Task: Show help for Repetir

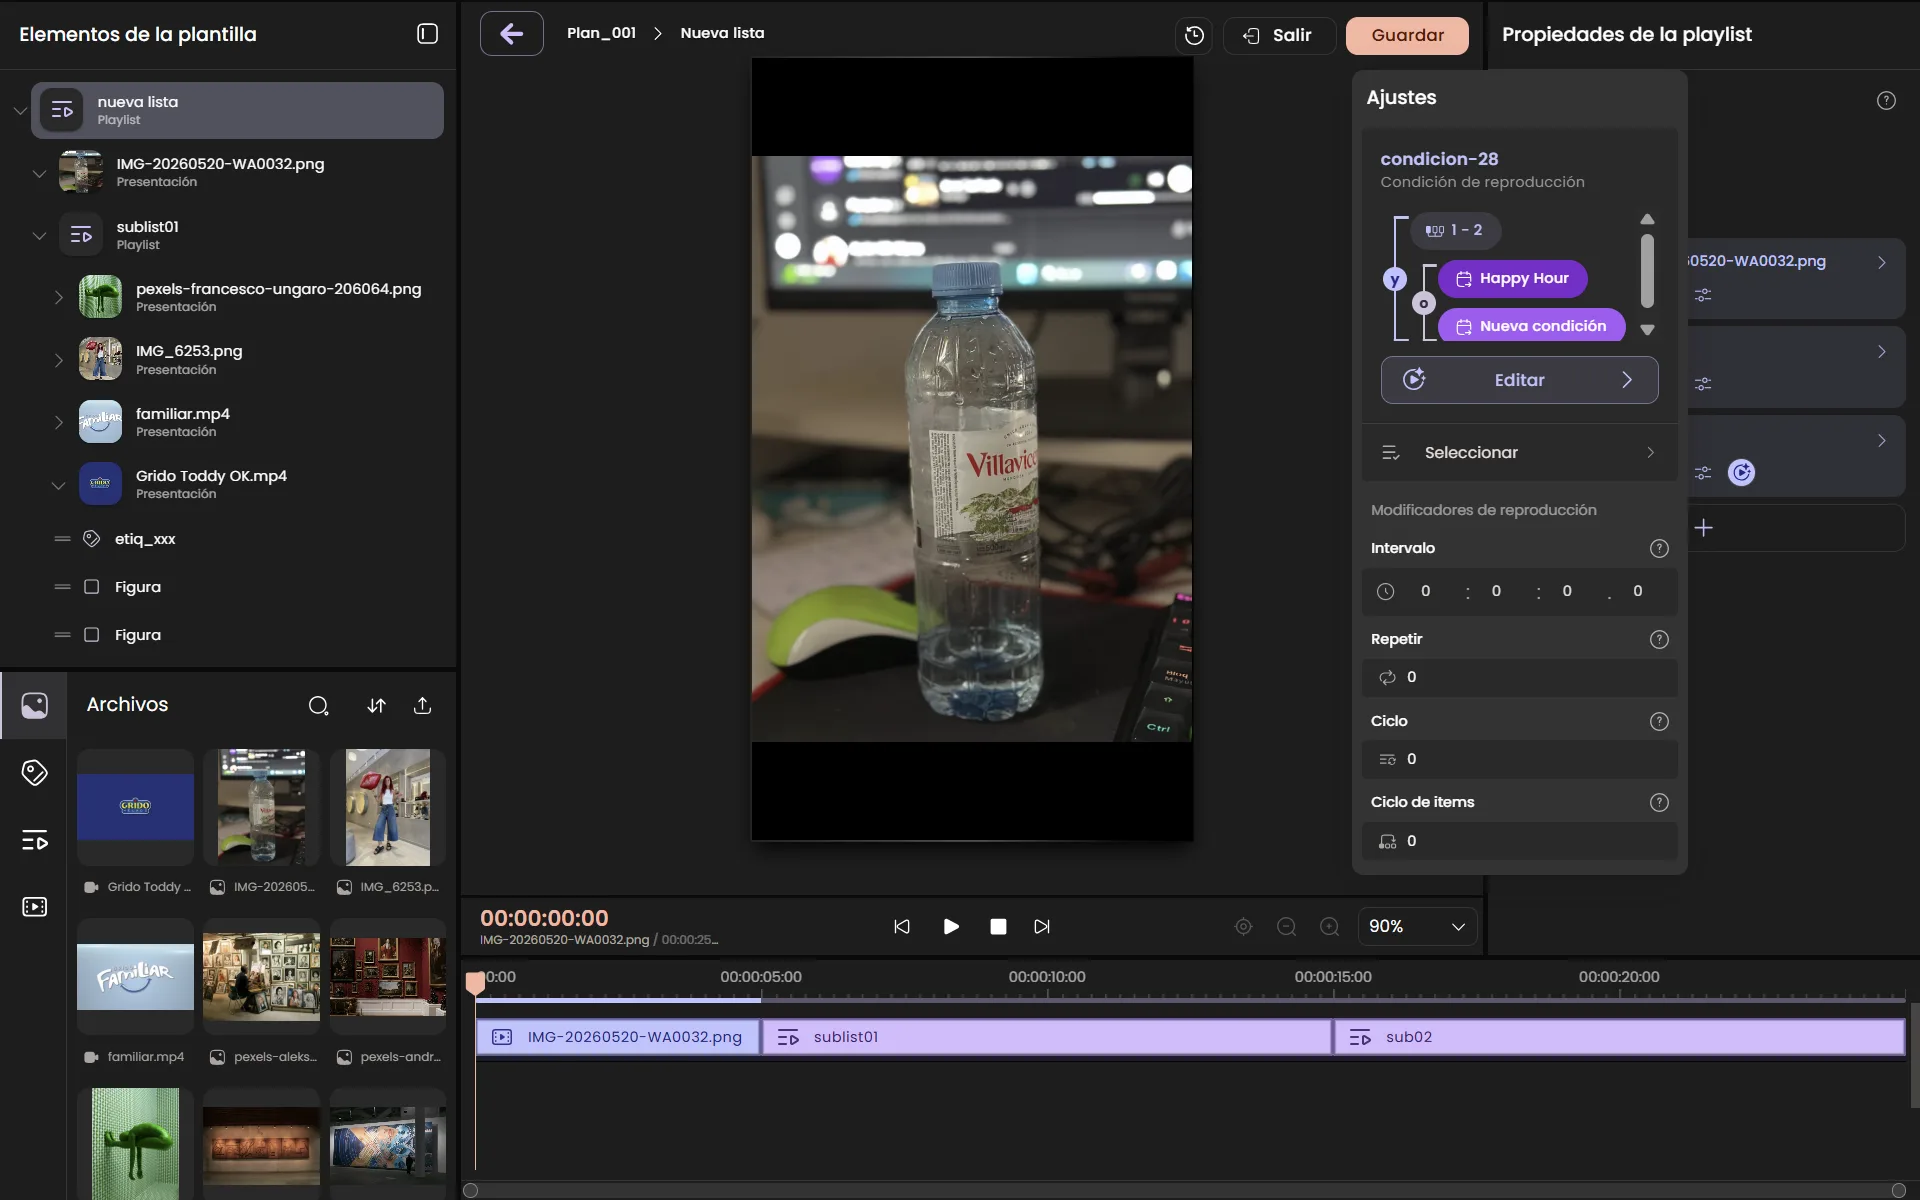Action: [1659, 639]
